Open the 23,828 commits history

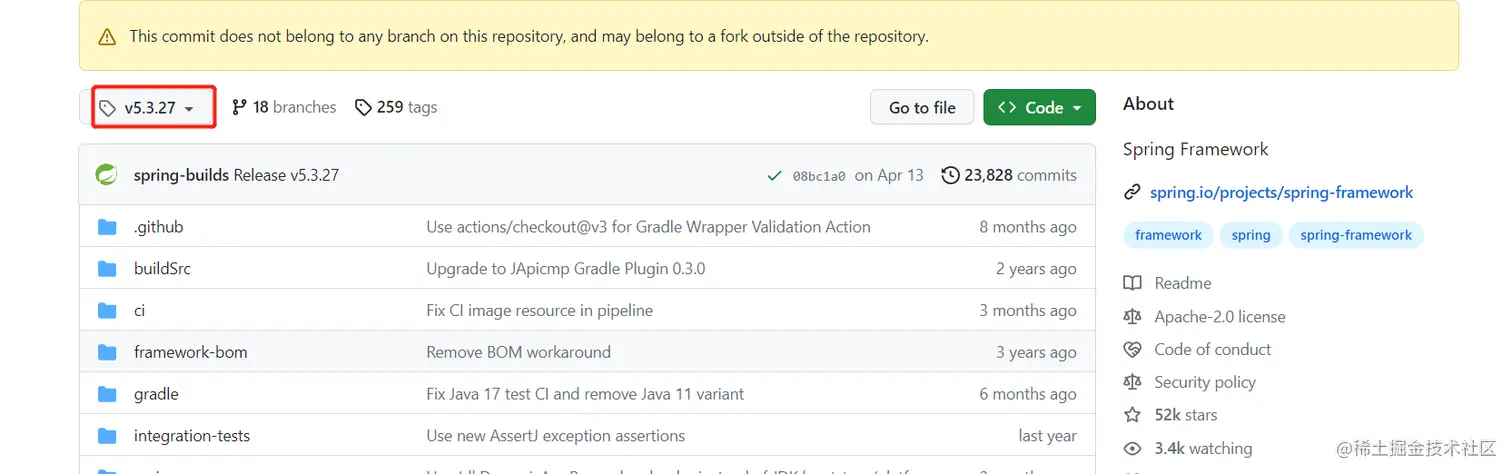click(x=1010, y=175)
